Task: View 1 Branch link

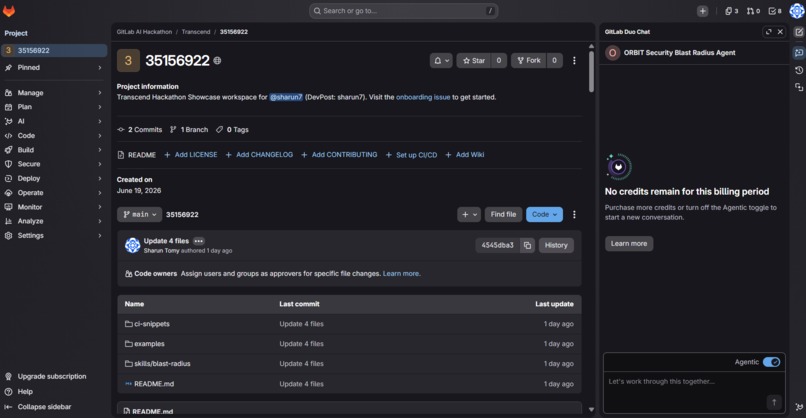Action: click(x=189, y=130)
